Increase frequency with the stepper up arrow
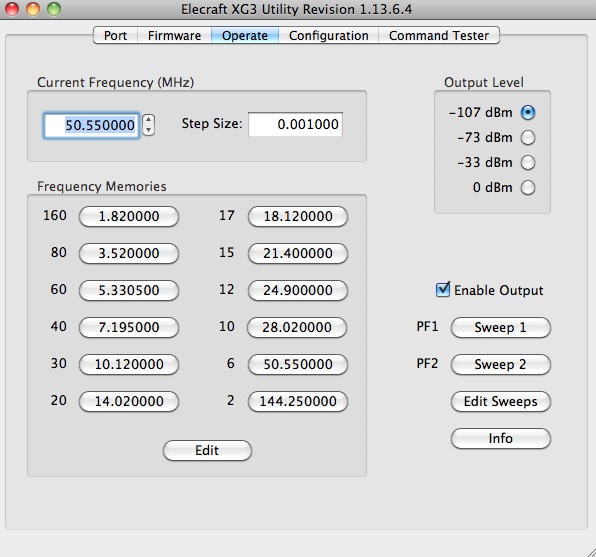 (x=149, y=120)
